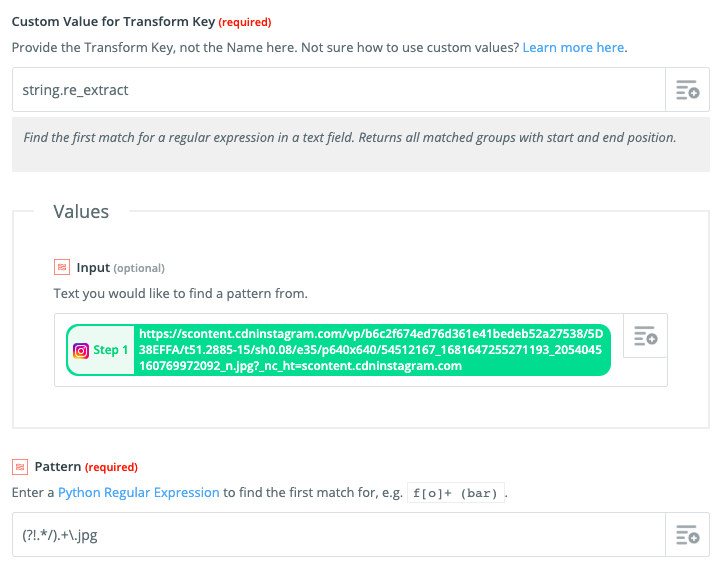Click the Input (optional) label

[120, 268]
